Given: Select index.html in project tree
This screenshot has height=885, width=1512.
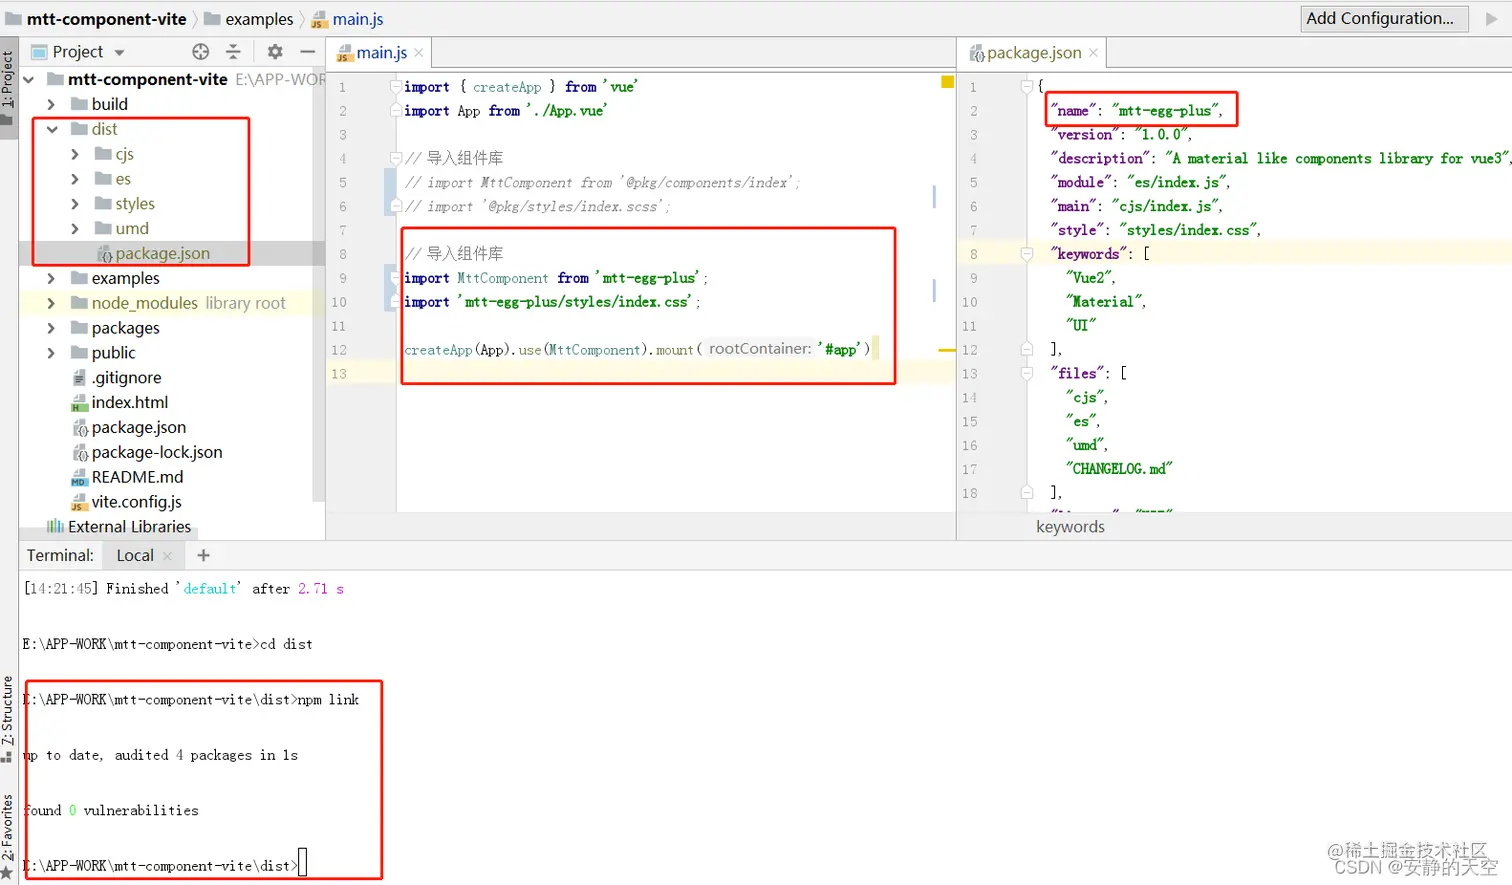Looking at the screenshot, I should 130,402.
